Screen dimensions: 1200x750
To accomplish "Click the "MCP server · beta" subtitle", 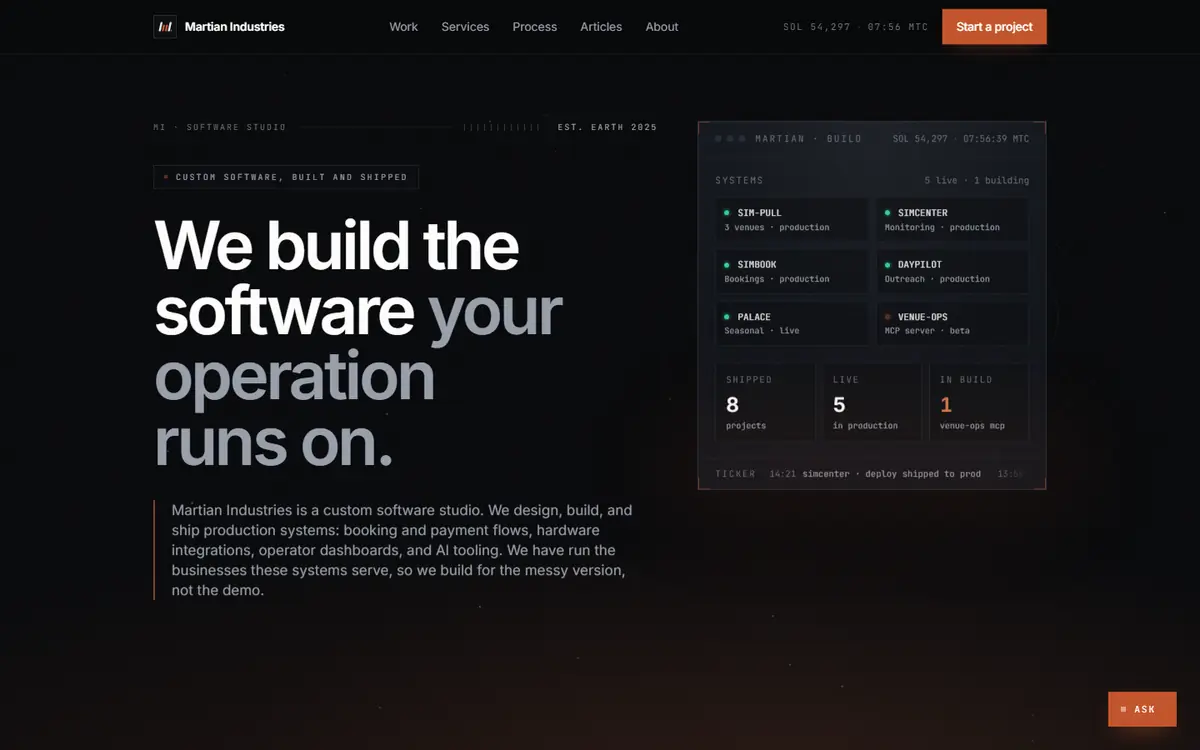I will click(x=927, y=331).
